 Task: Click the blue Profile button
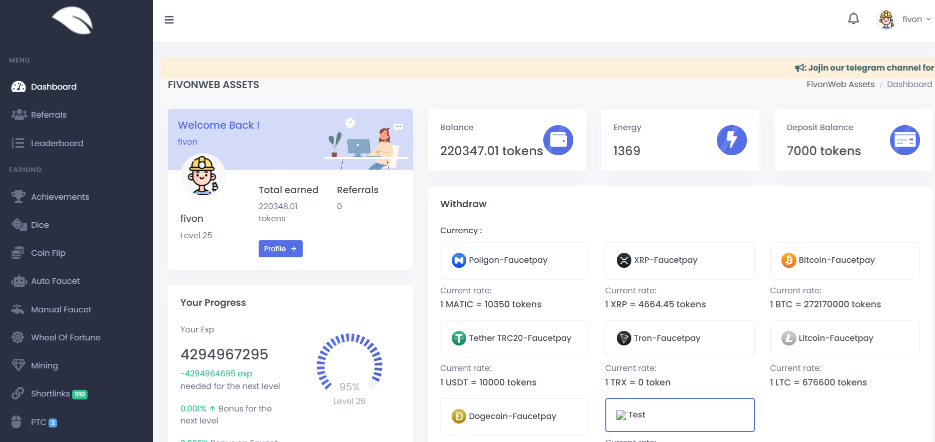coord(280,249)
